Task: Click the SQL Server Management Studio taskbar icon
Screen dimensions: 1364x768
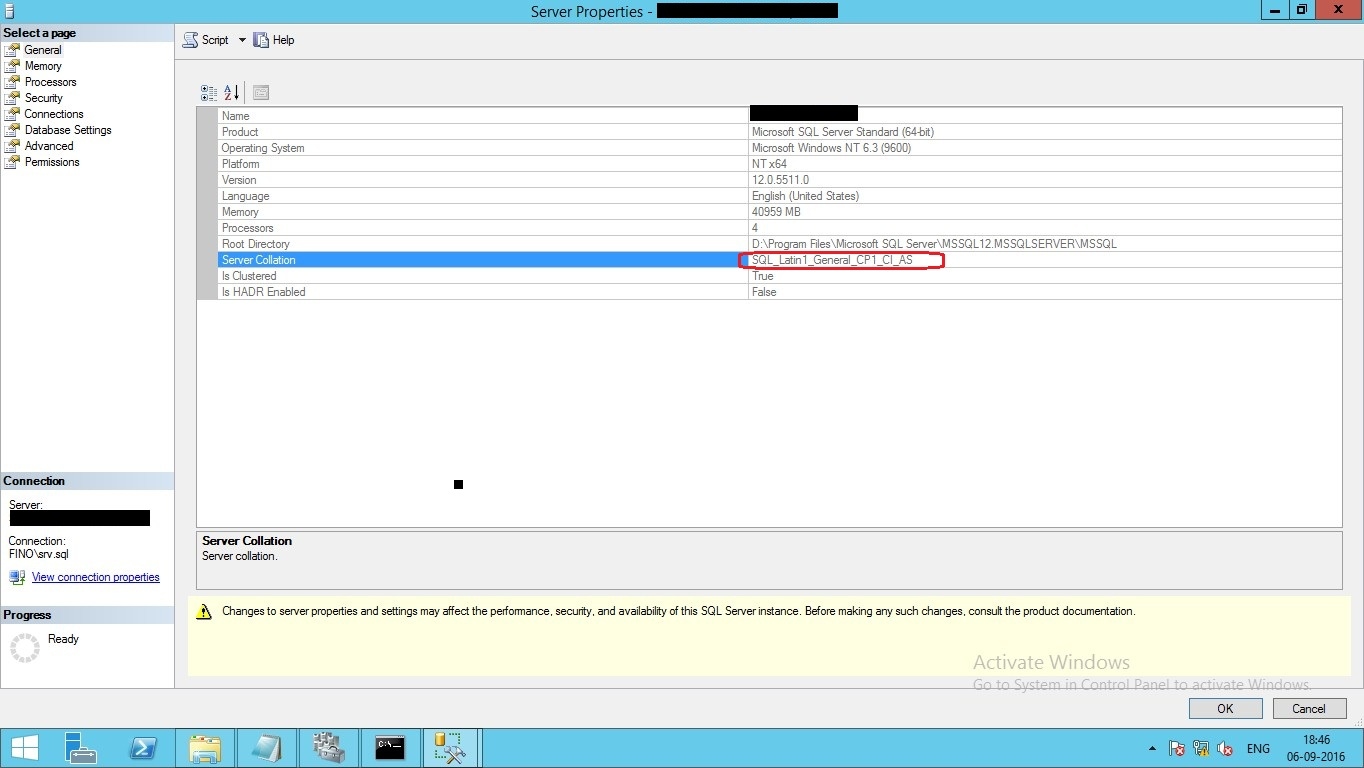Action: [451, 748]
